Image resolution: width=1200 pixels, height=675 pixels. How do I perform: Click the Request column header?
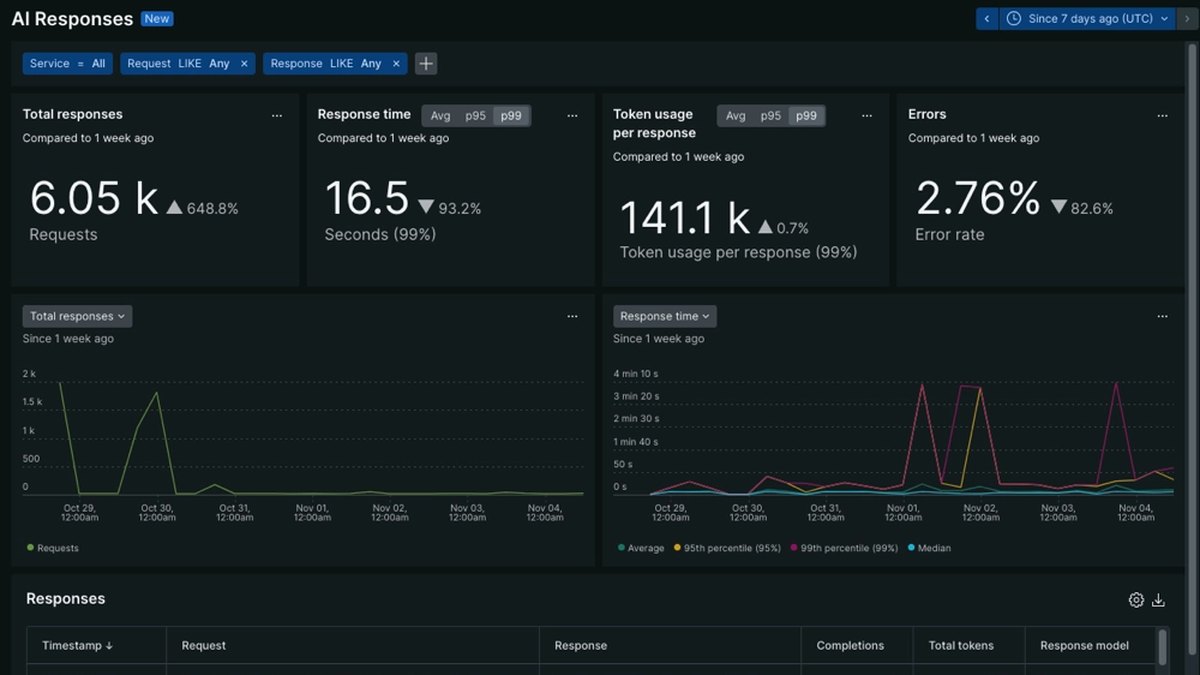coord(353,646)
